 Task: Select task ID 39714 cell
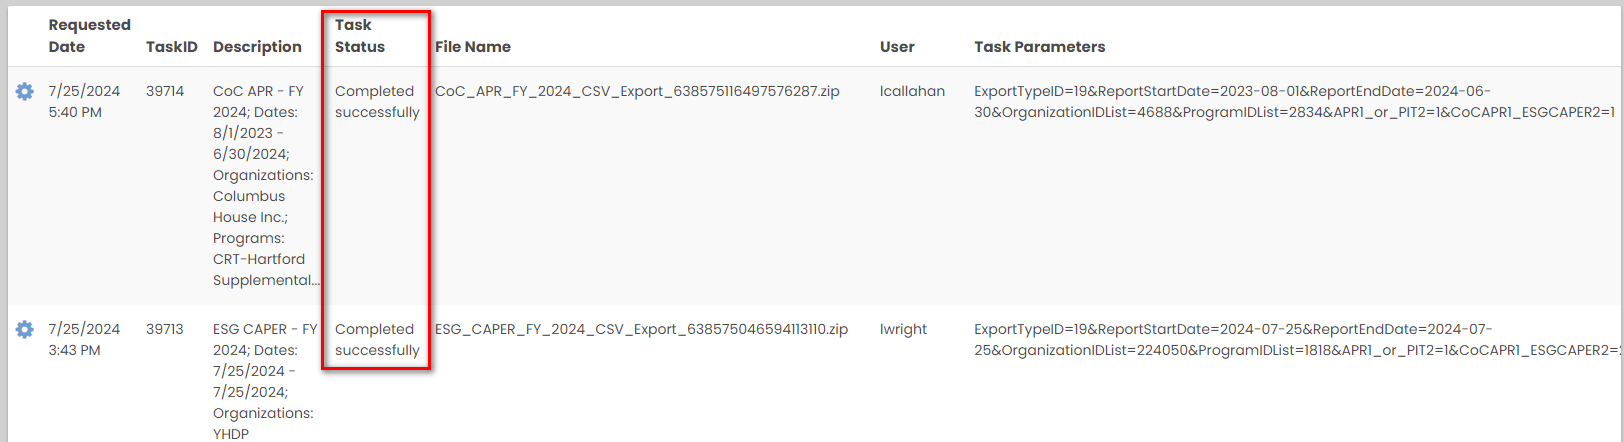coord(165,91)
